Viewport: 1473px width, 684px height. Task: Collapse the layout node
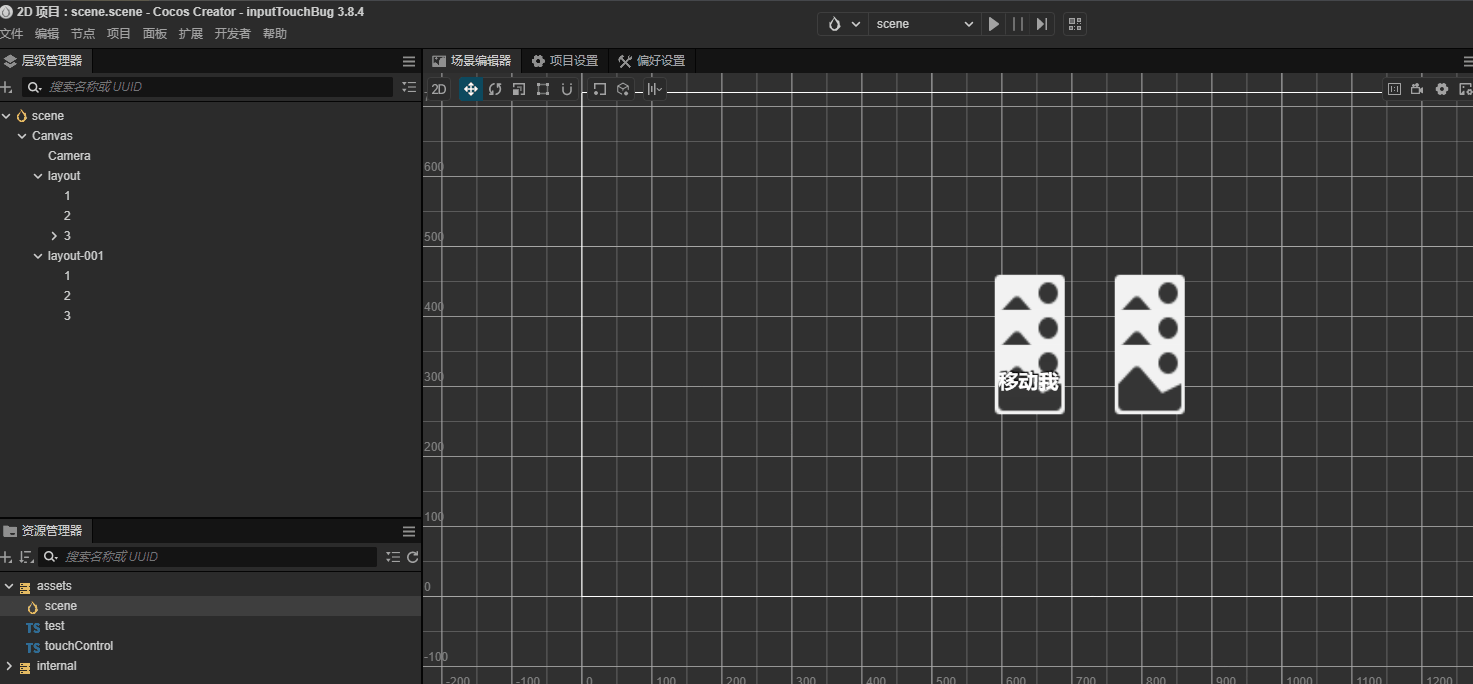(38, 176)
